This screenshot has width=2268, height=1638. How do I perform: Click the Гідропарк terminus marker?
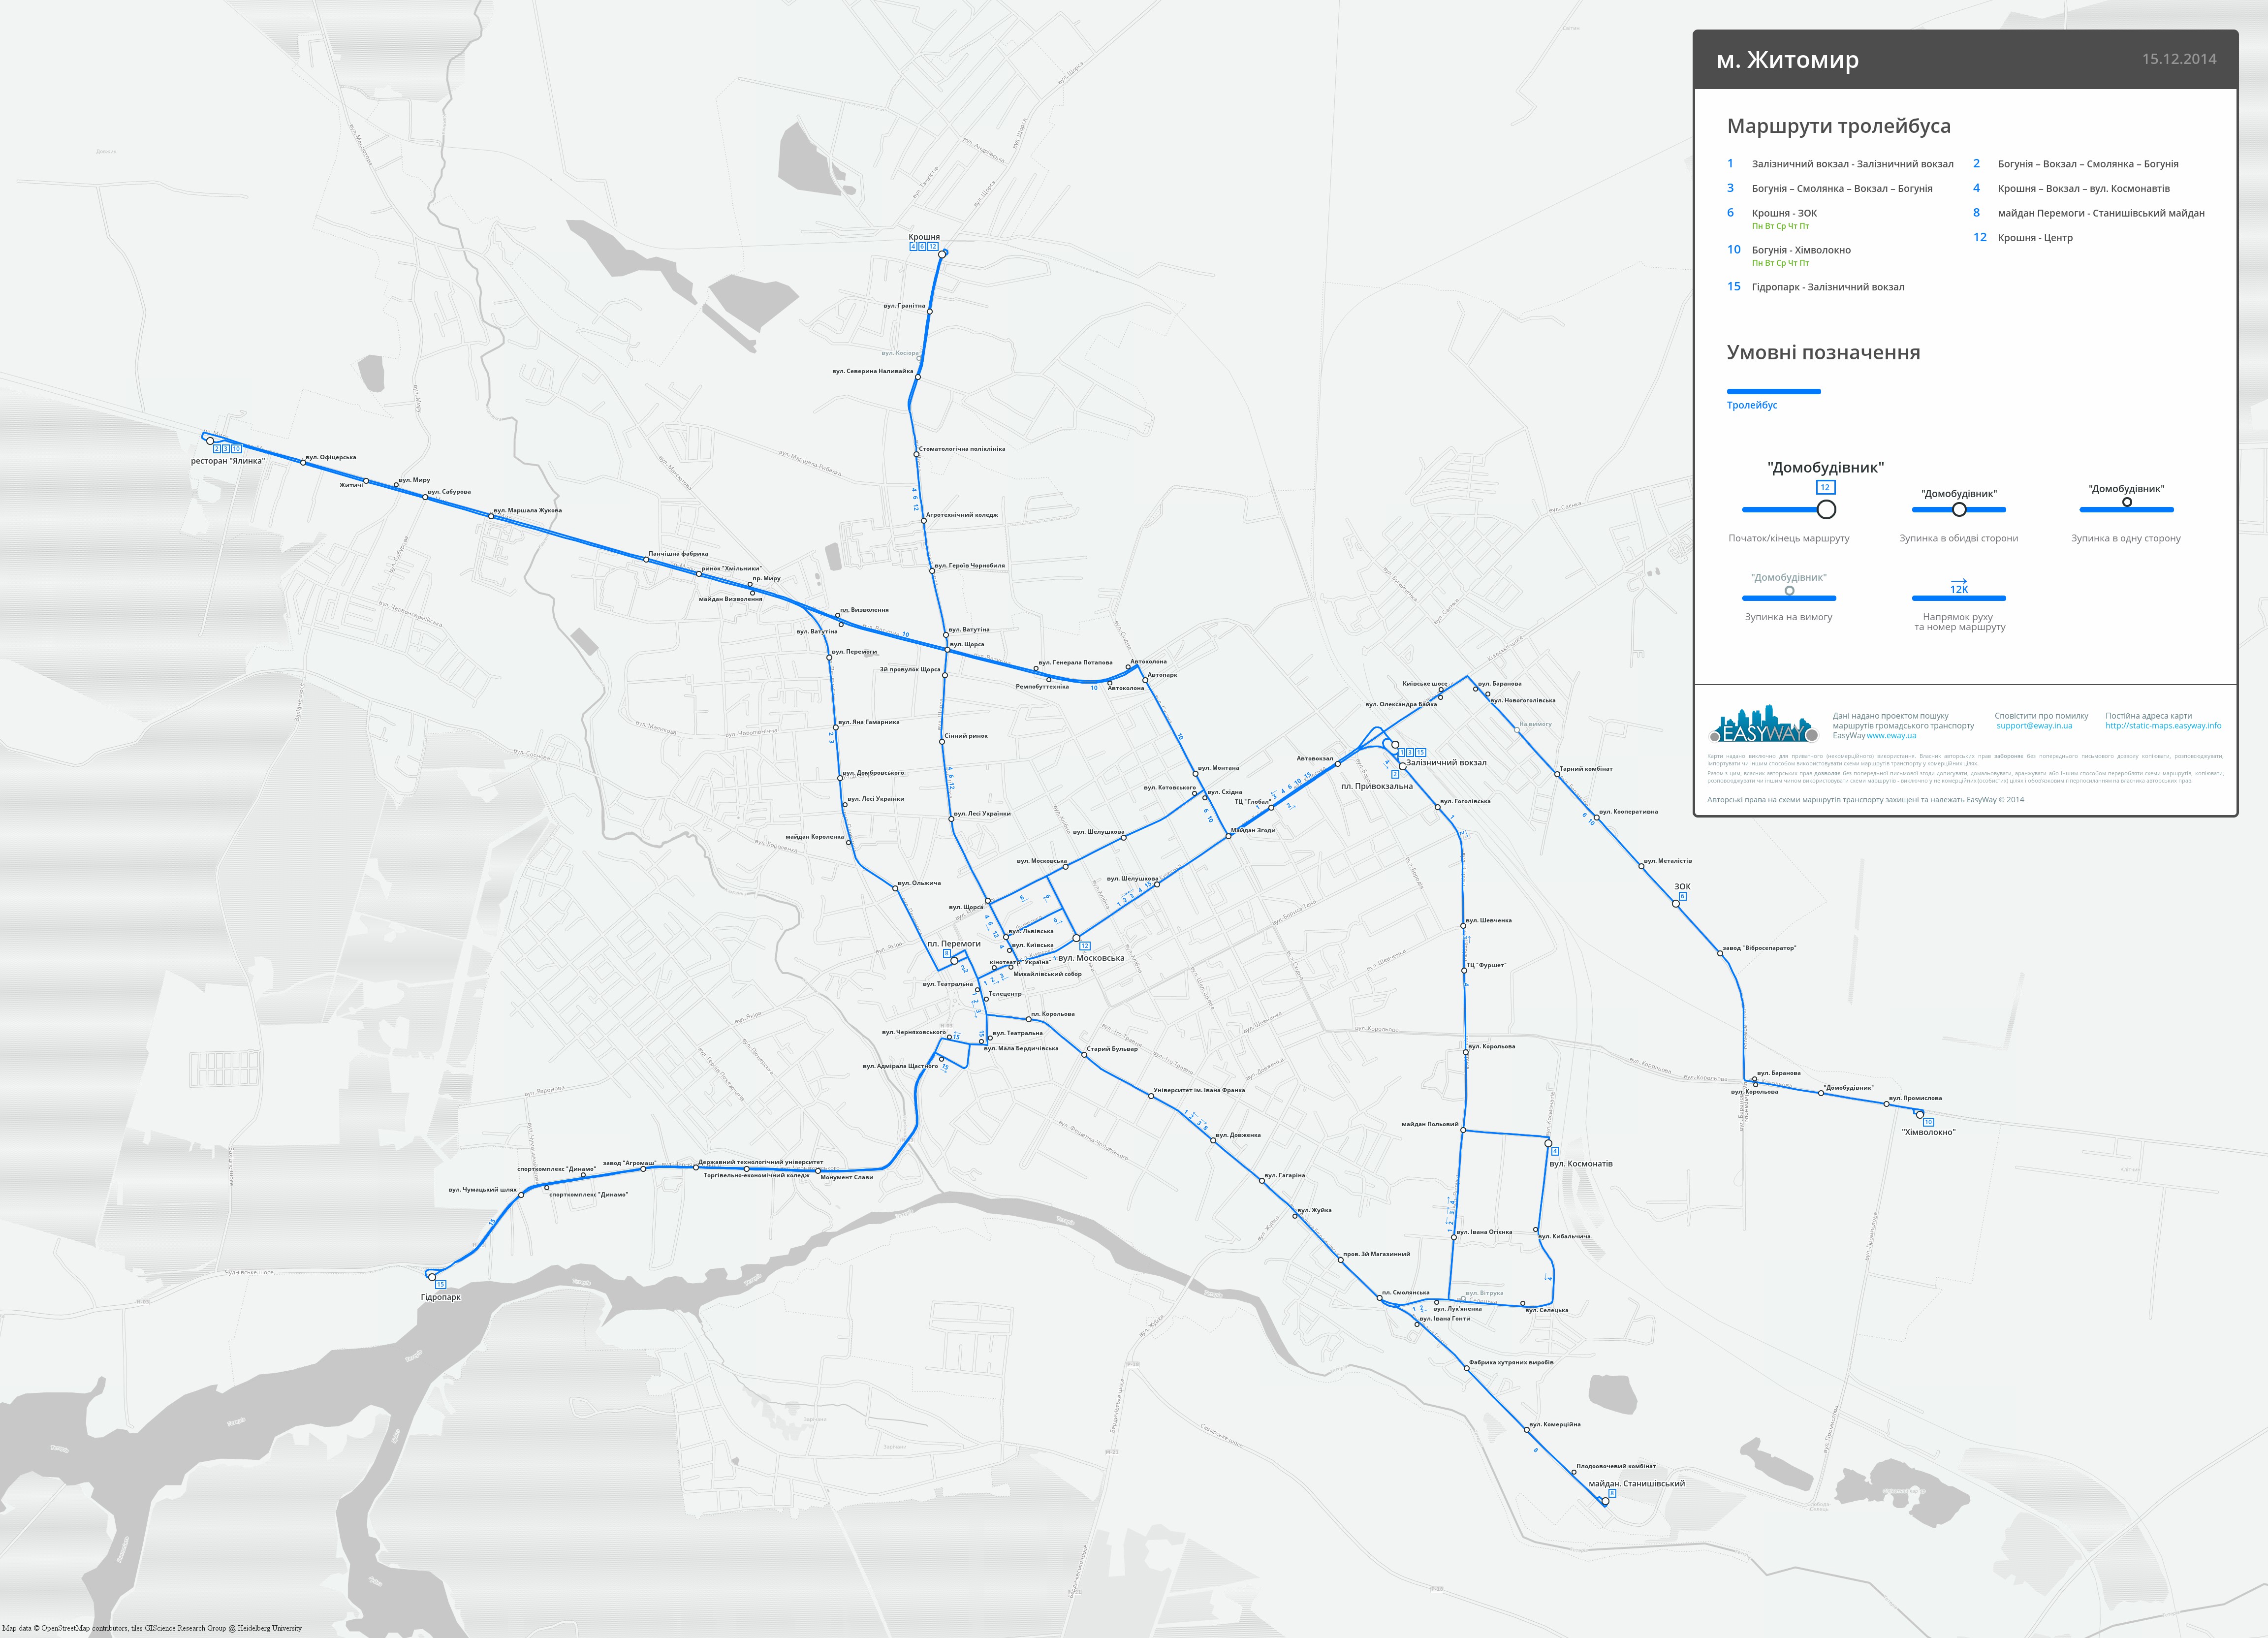pyautogui.click(x=432, y=1276)
